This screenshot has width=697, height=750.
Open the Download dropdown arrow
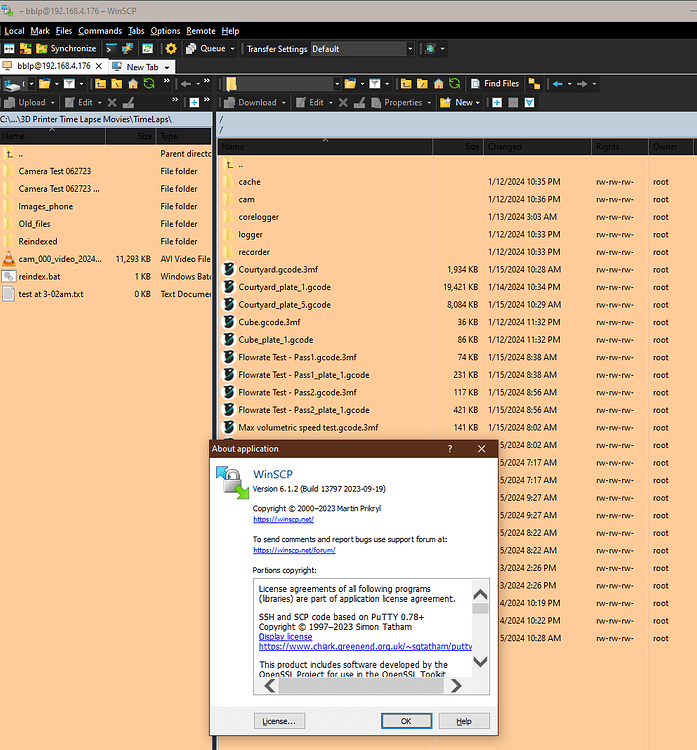284,102
